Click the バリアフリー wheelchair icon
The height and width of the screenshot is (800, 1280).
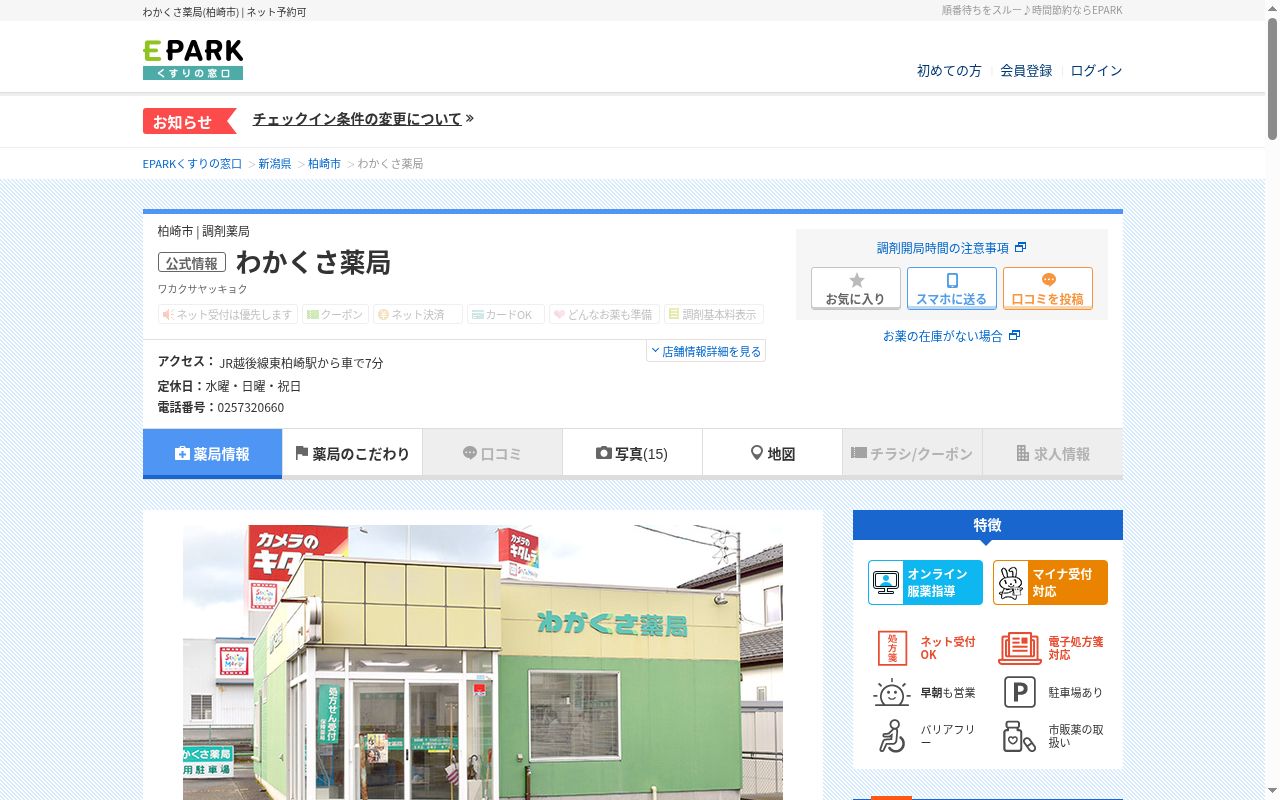891,736
